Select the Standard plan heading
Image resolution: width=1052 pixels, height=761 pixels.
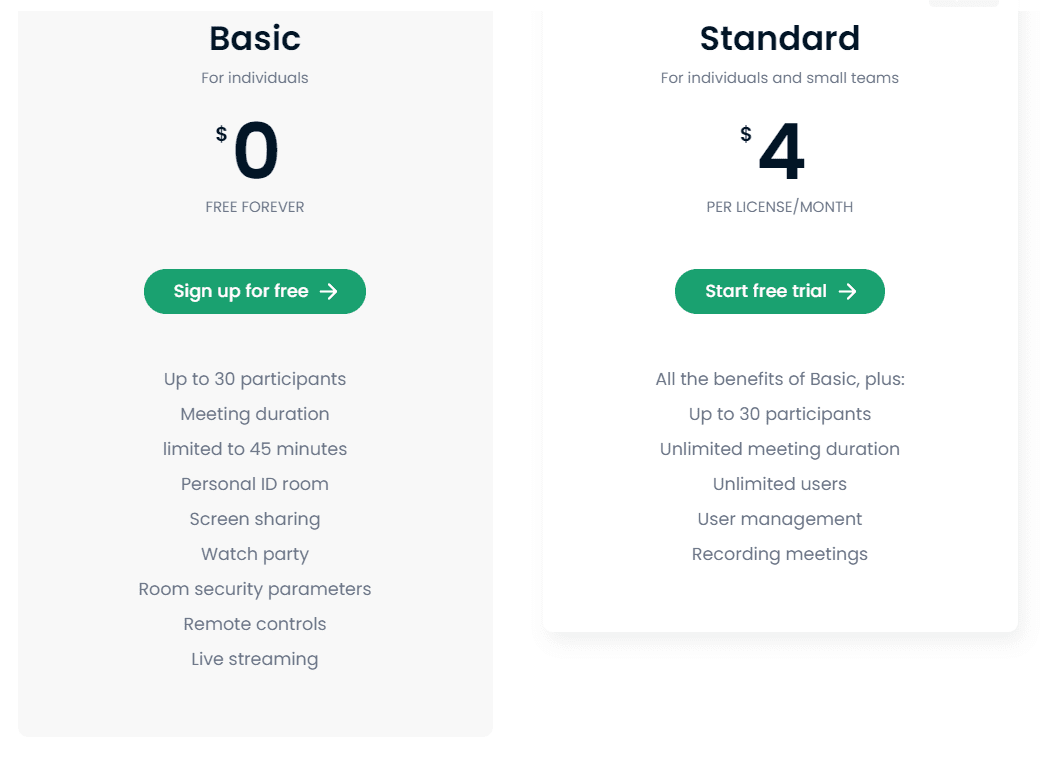pos(780,38)
